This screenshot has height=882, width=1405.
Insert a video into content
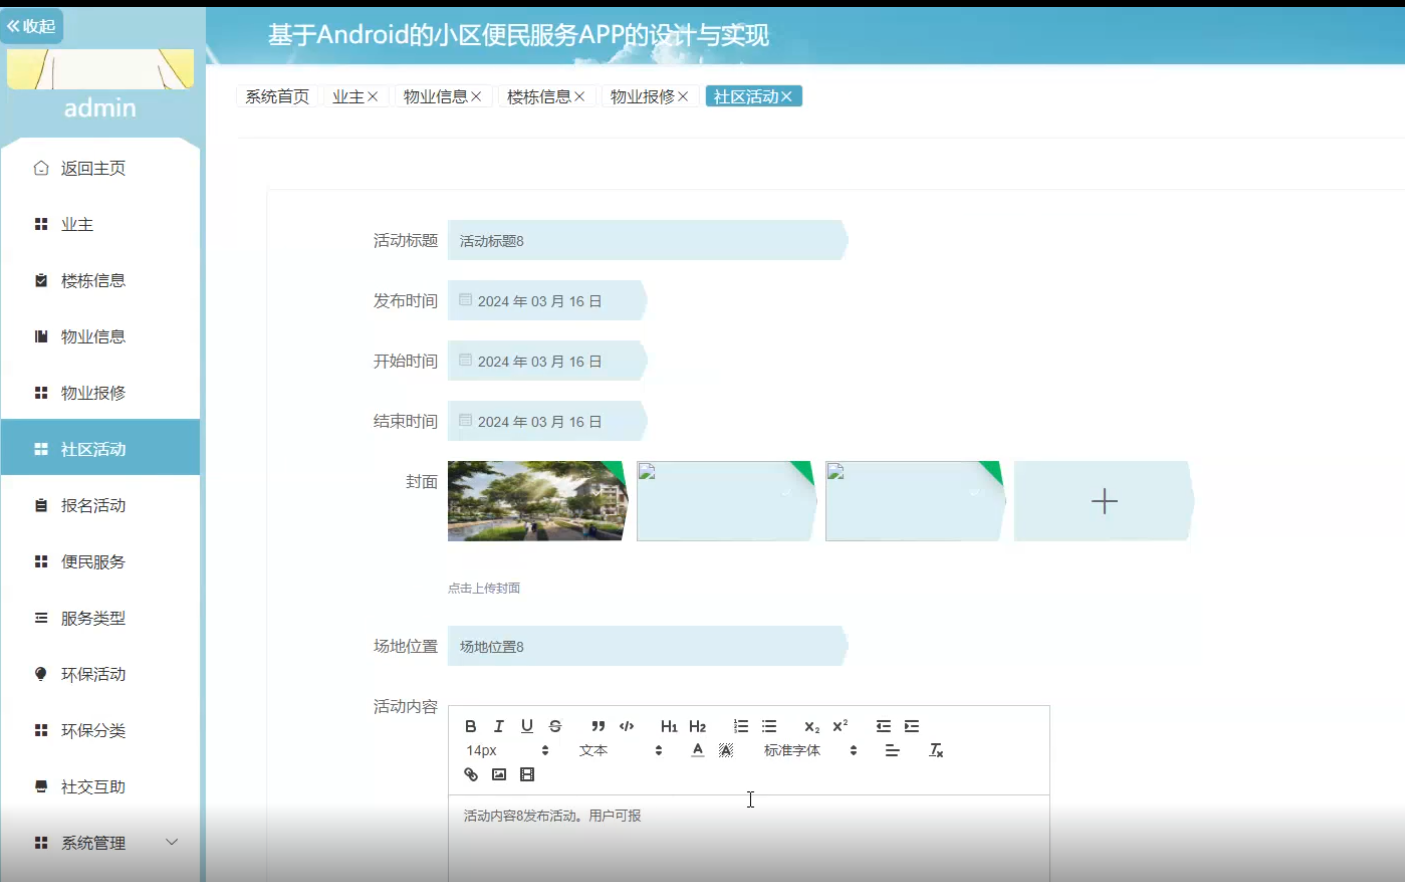pos(527,774)
